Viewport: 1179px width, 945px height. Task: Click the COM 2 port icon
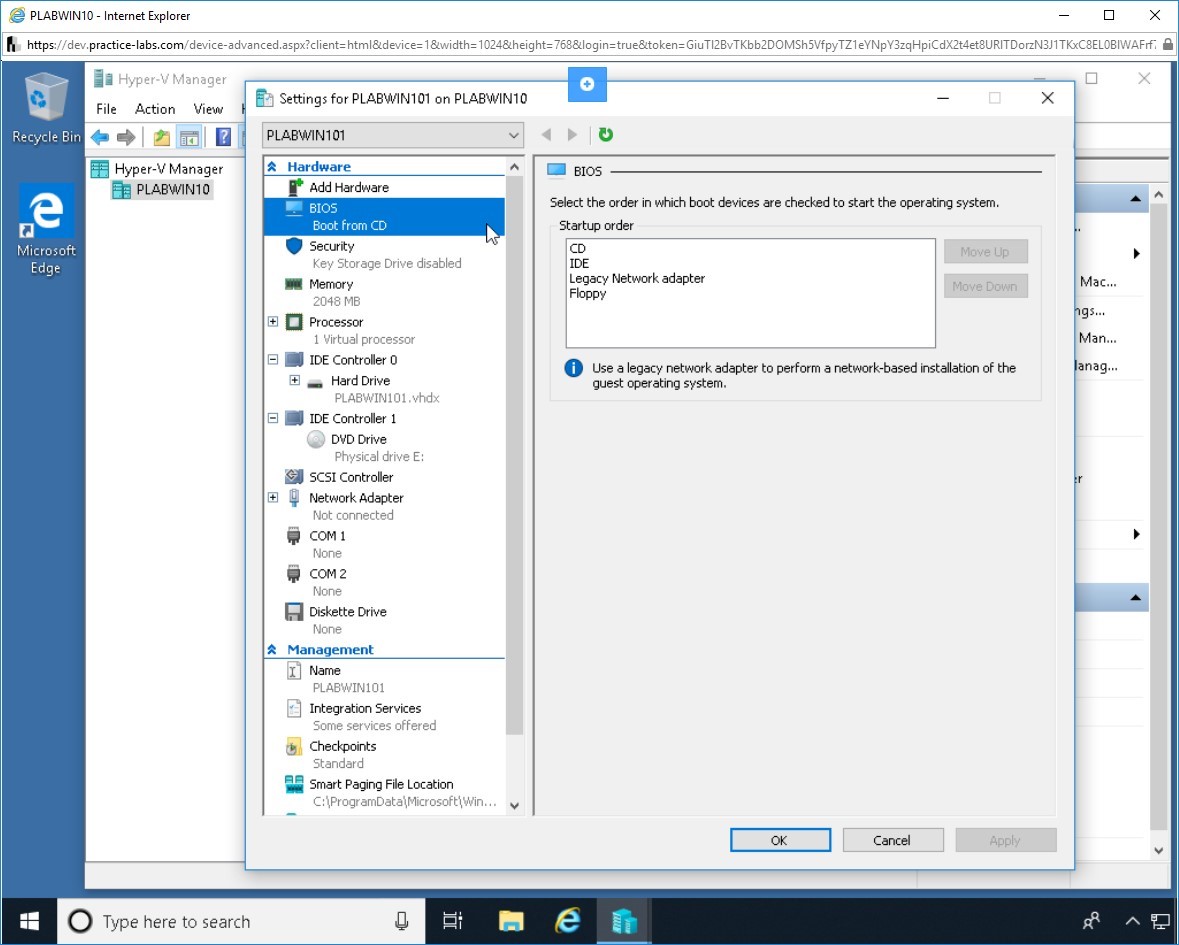tap(294, 574)
